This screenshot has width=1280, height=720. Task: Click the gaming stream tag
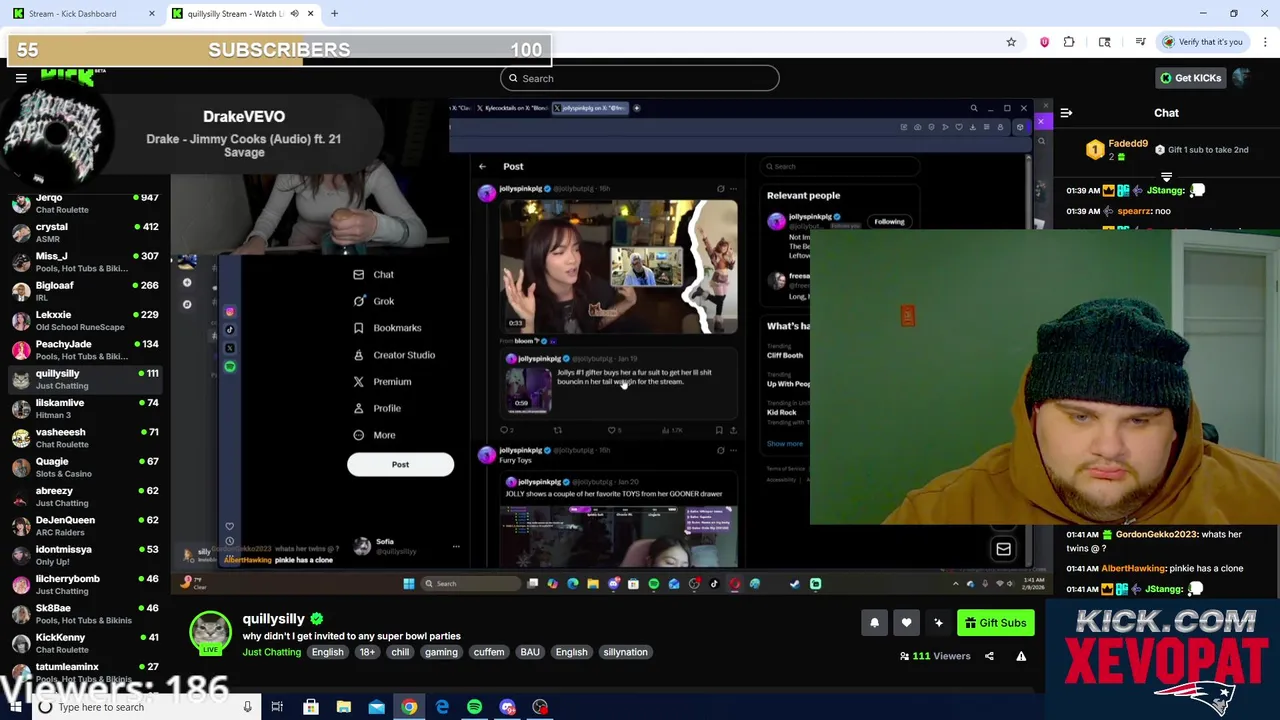point(441,652)
